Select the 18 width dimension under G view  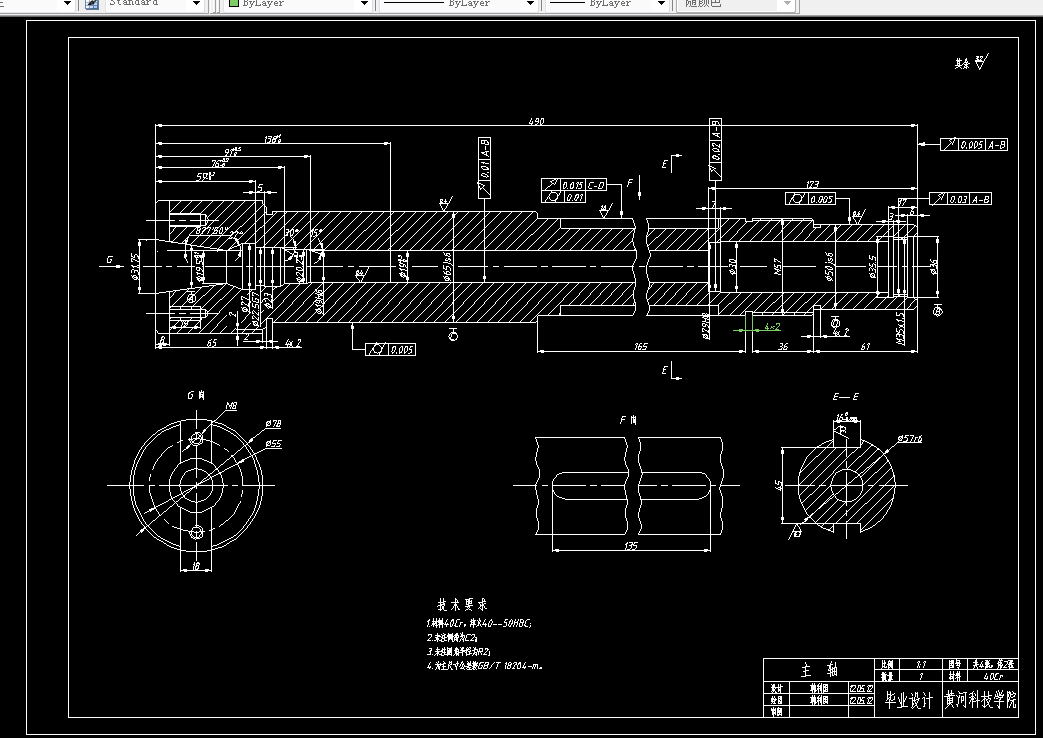(x=196, y=566)
